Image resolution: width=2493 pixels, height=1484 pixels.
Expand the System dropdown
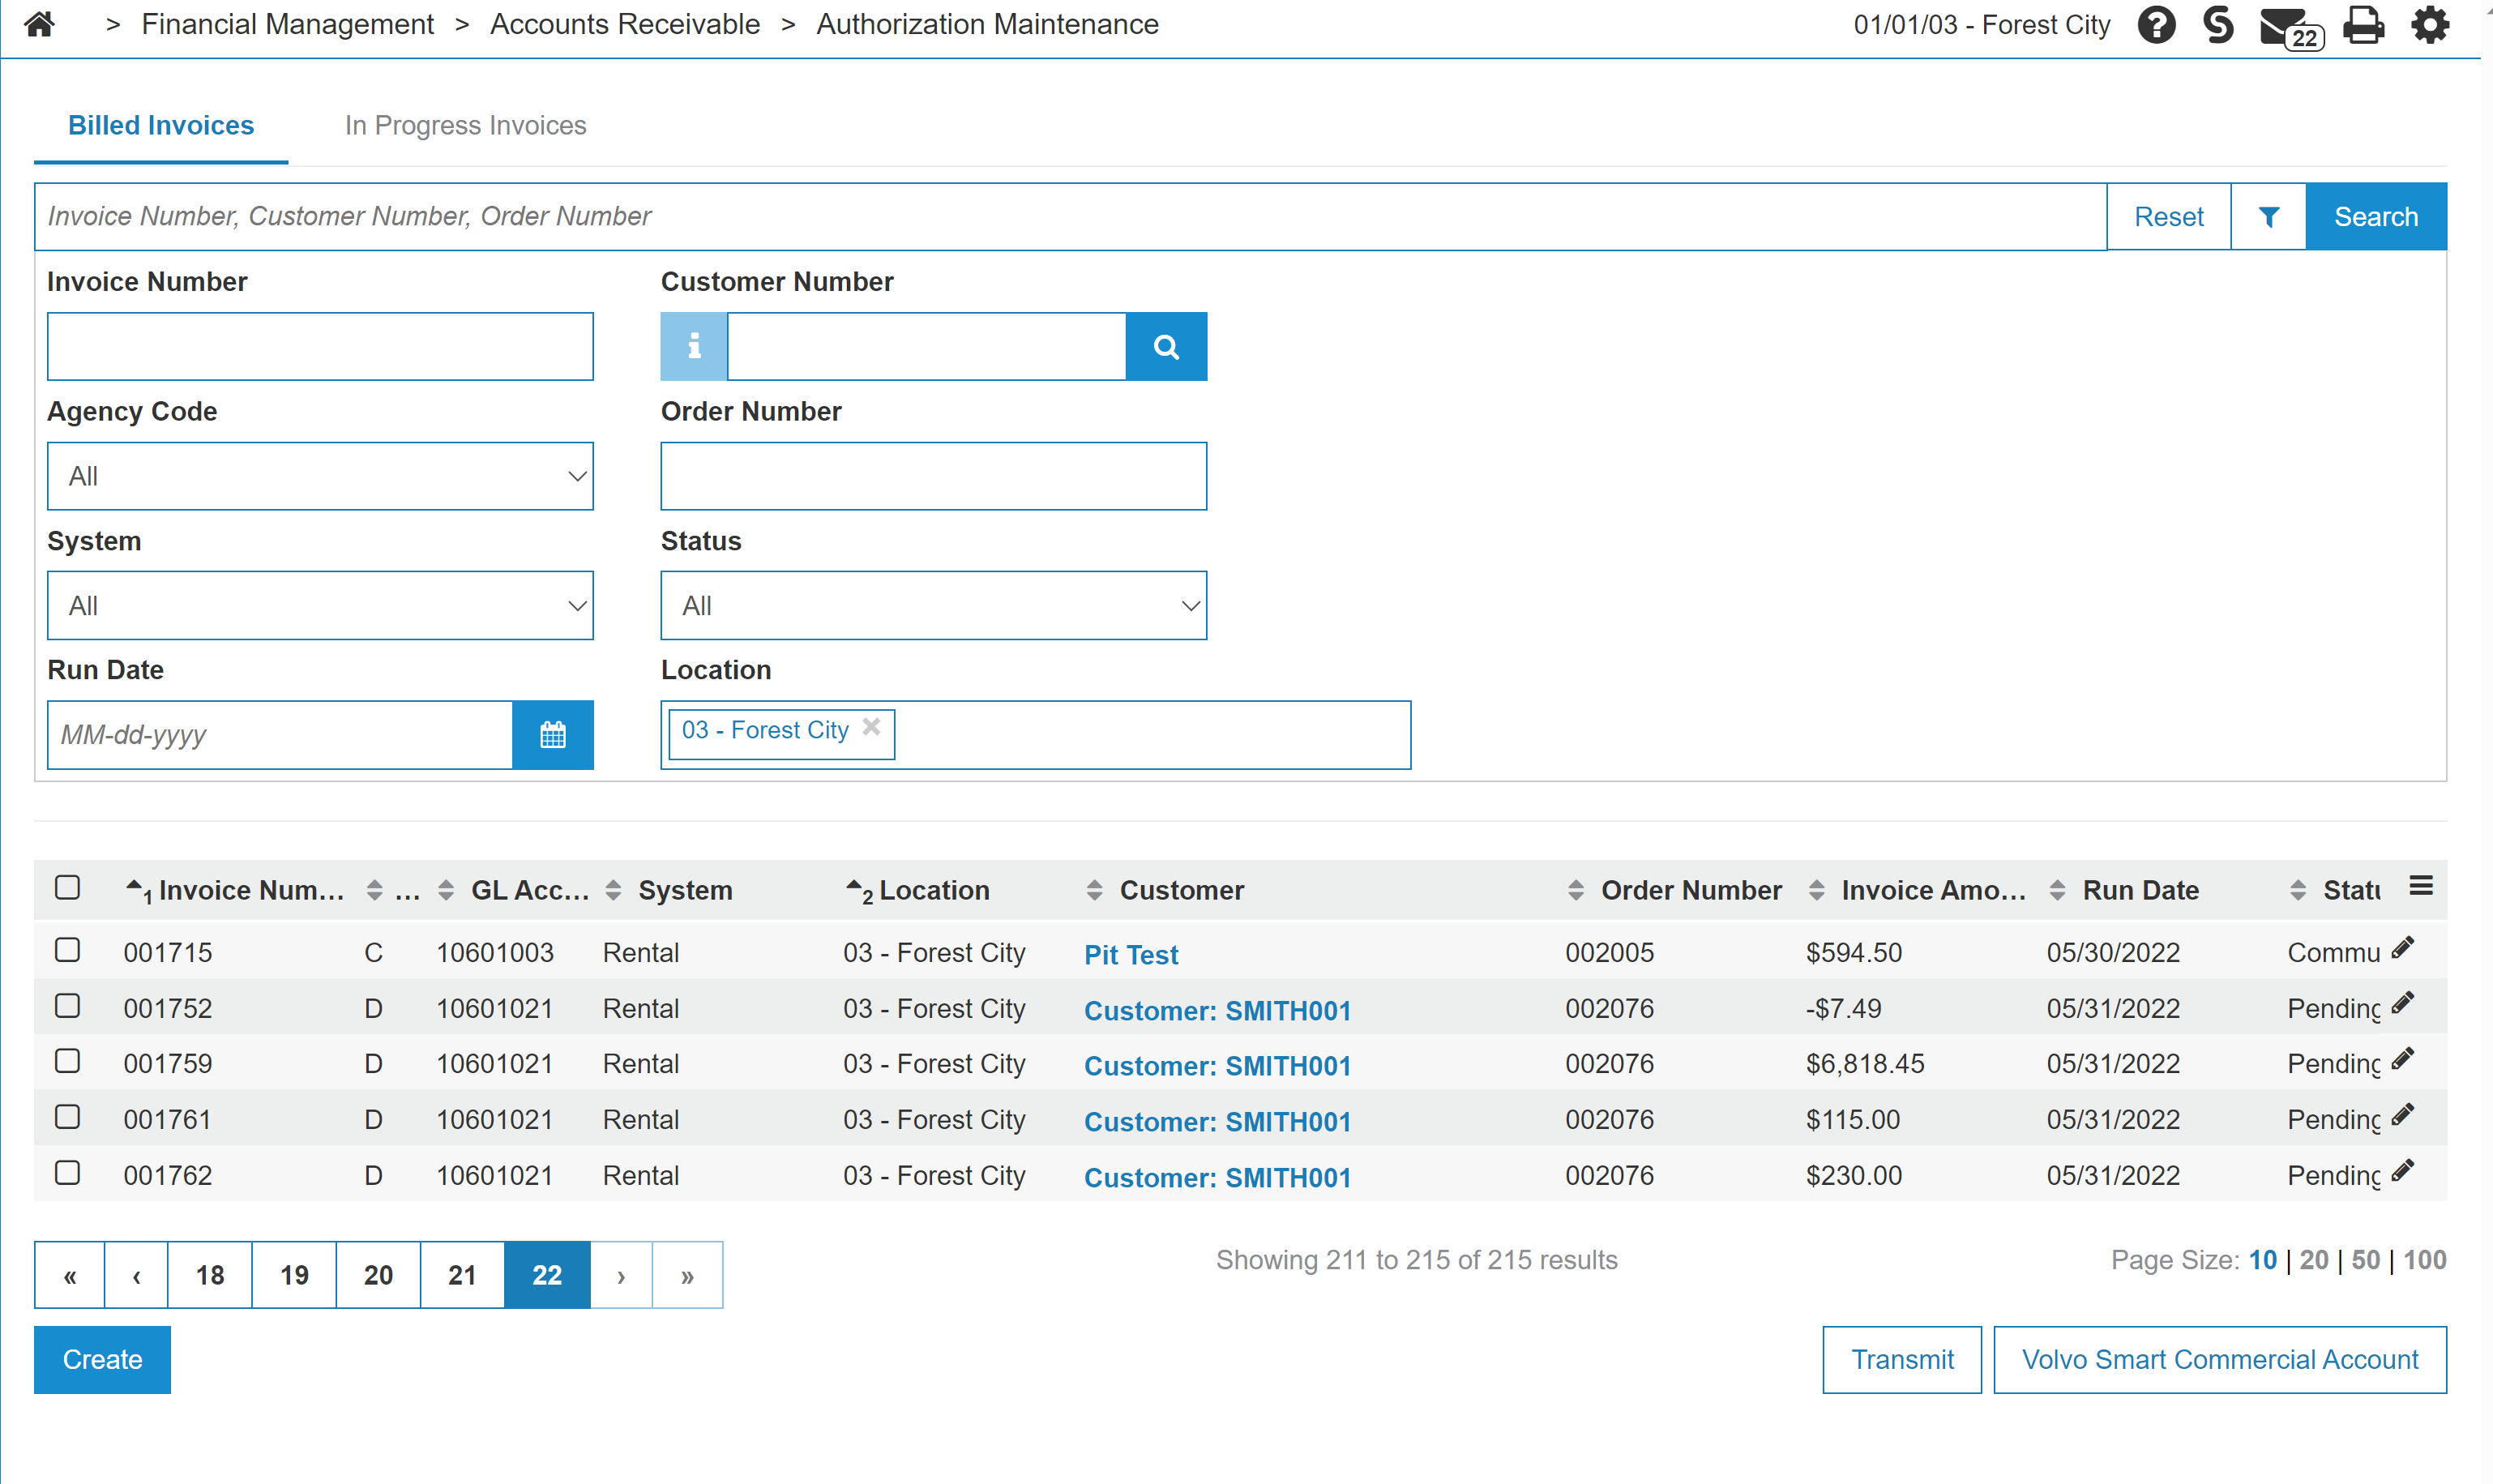tap(320, 606)
